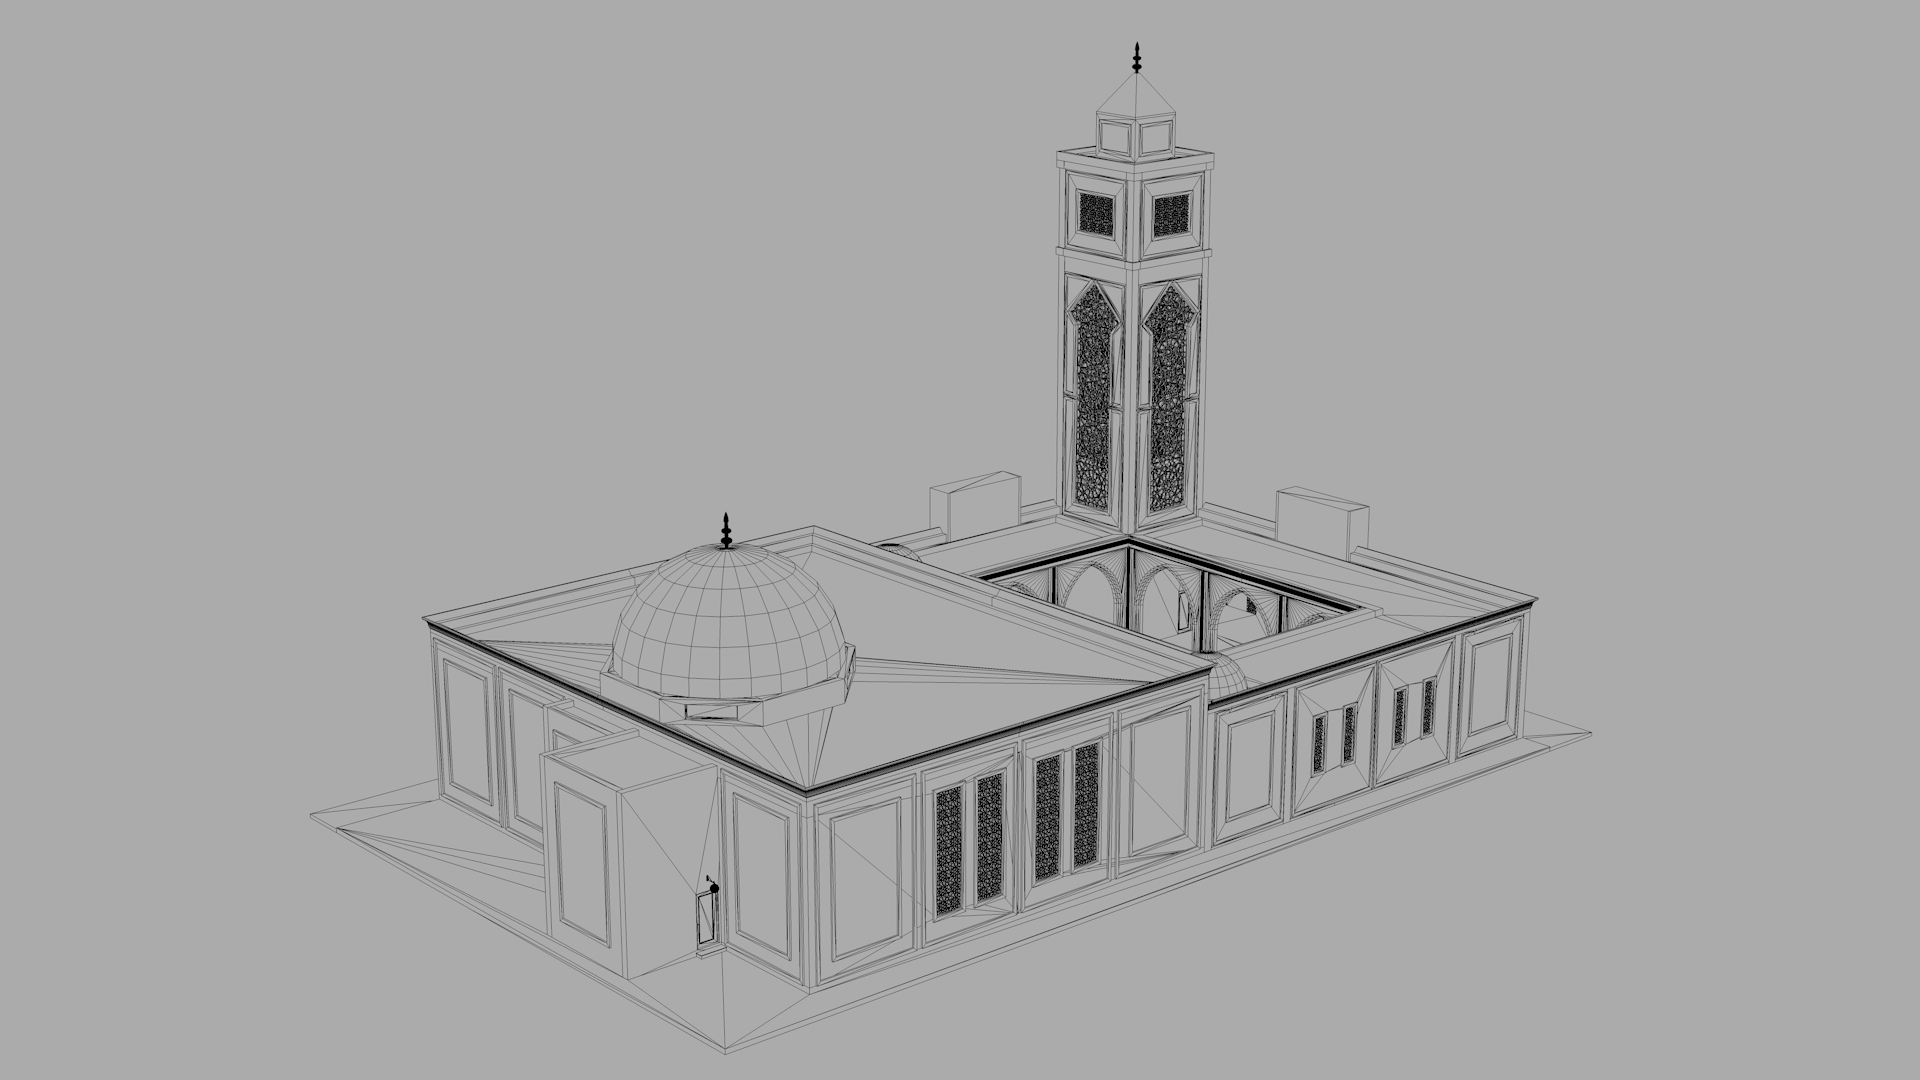This screenshot has width=1920, height=1080.
Task: Click the finial at the minaret's very top
Action: click(x=1136, y=58)
